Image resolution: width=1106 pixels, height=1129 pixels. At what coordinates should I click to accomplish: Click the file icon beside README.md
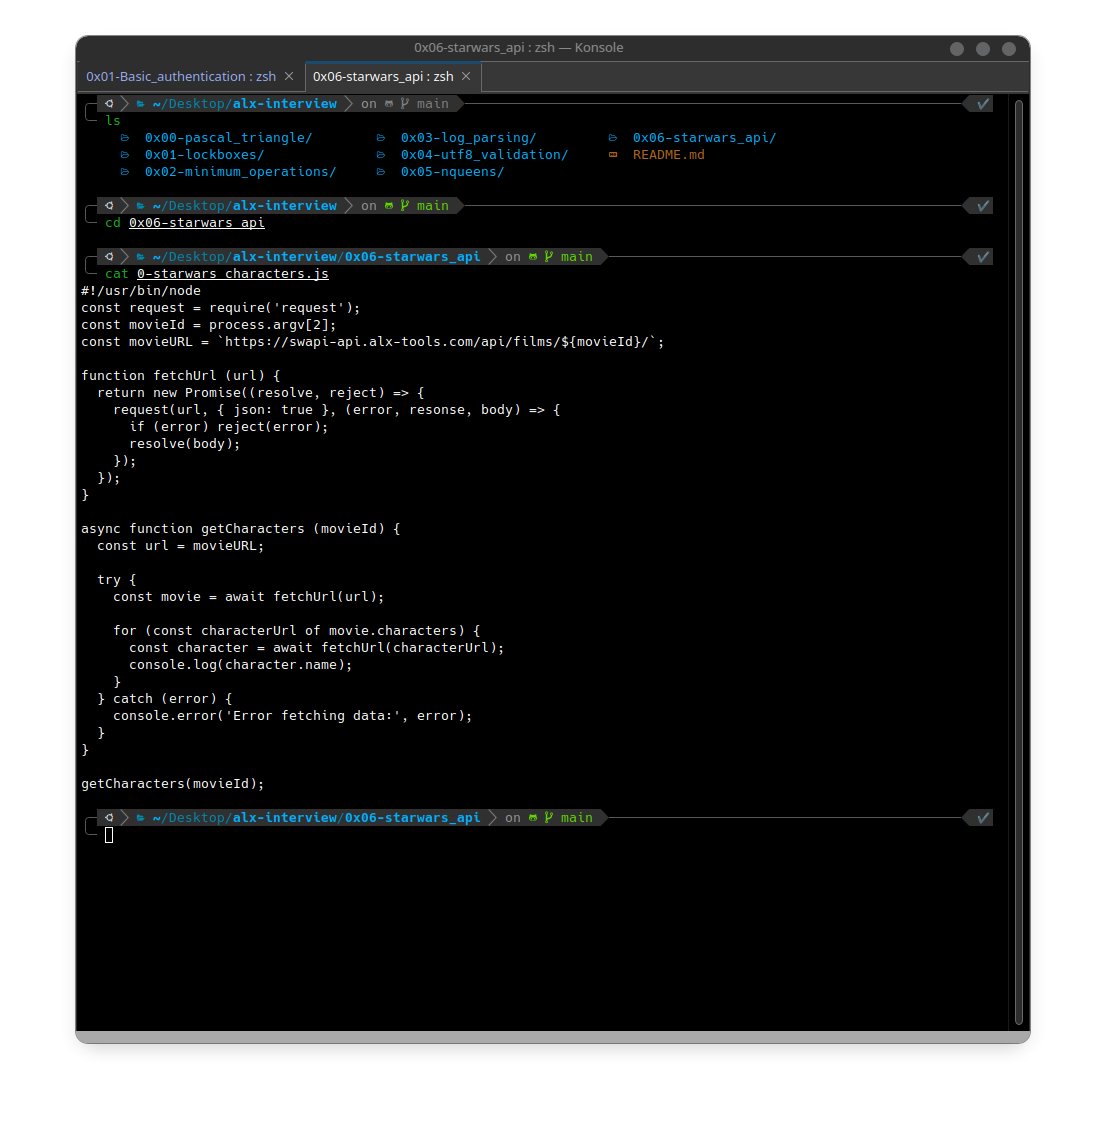(x=613, y=155)
